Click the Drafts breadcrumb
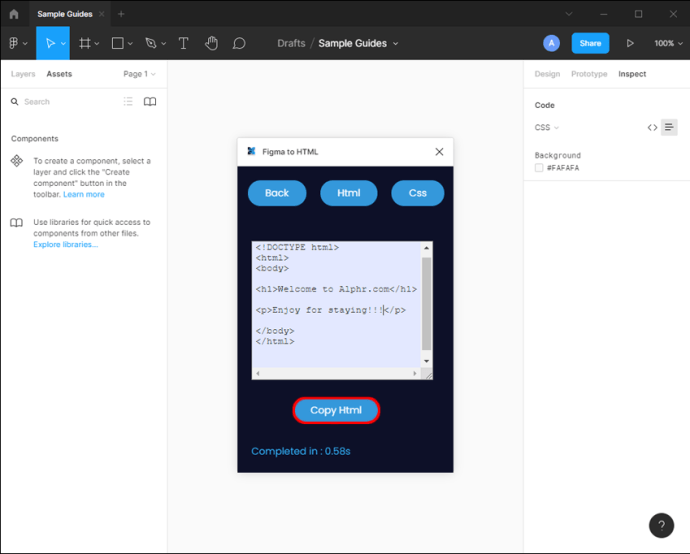Viewport: 690px width, 554px height. point(291,43)
